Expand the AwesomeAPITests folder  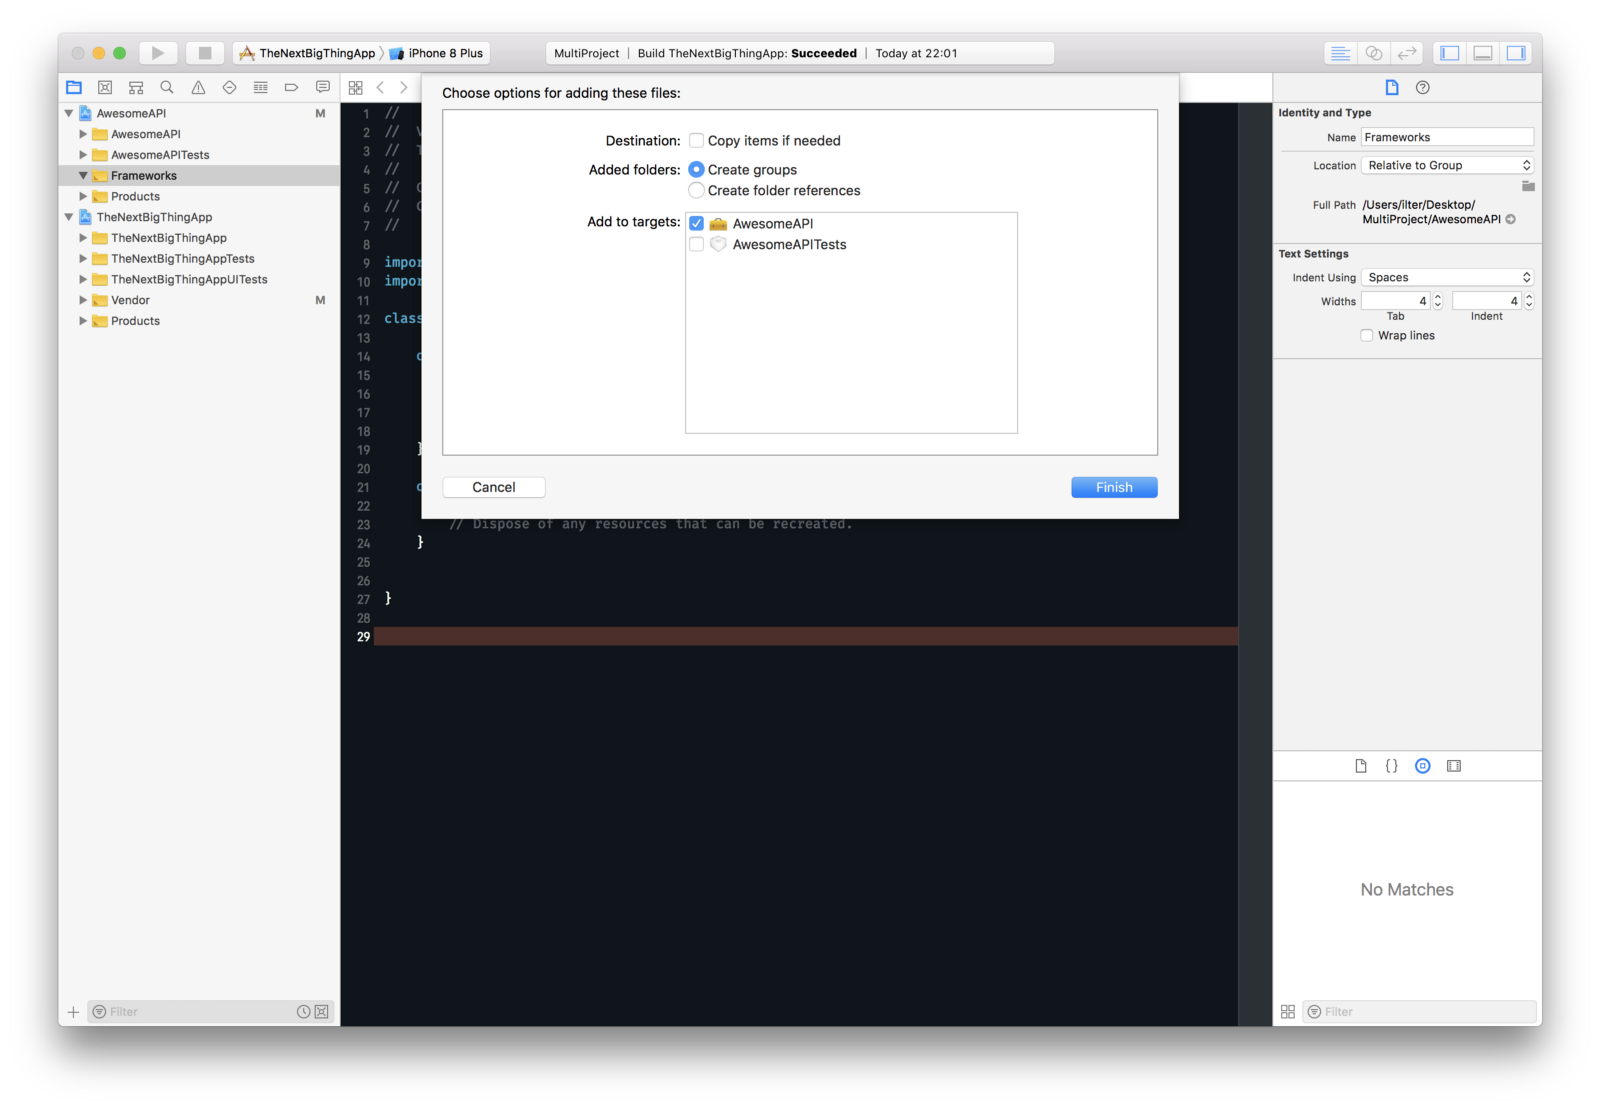83,155
